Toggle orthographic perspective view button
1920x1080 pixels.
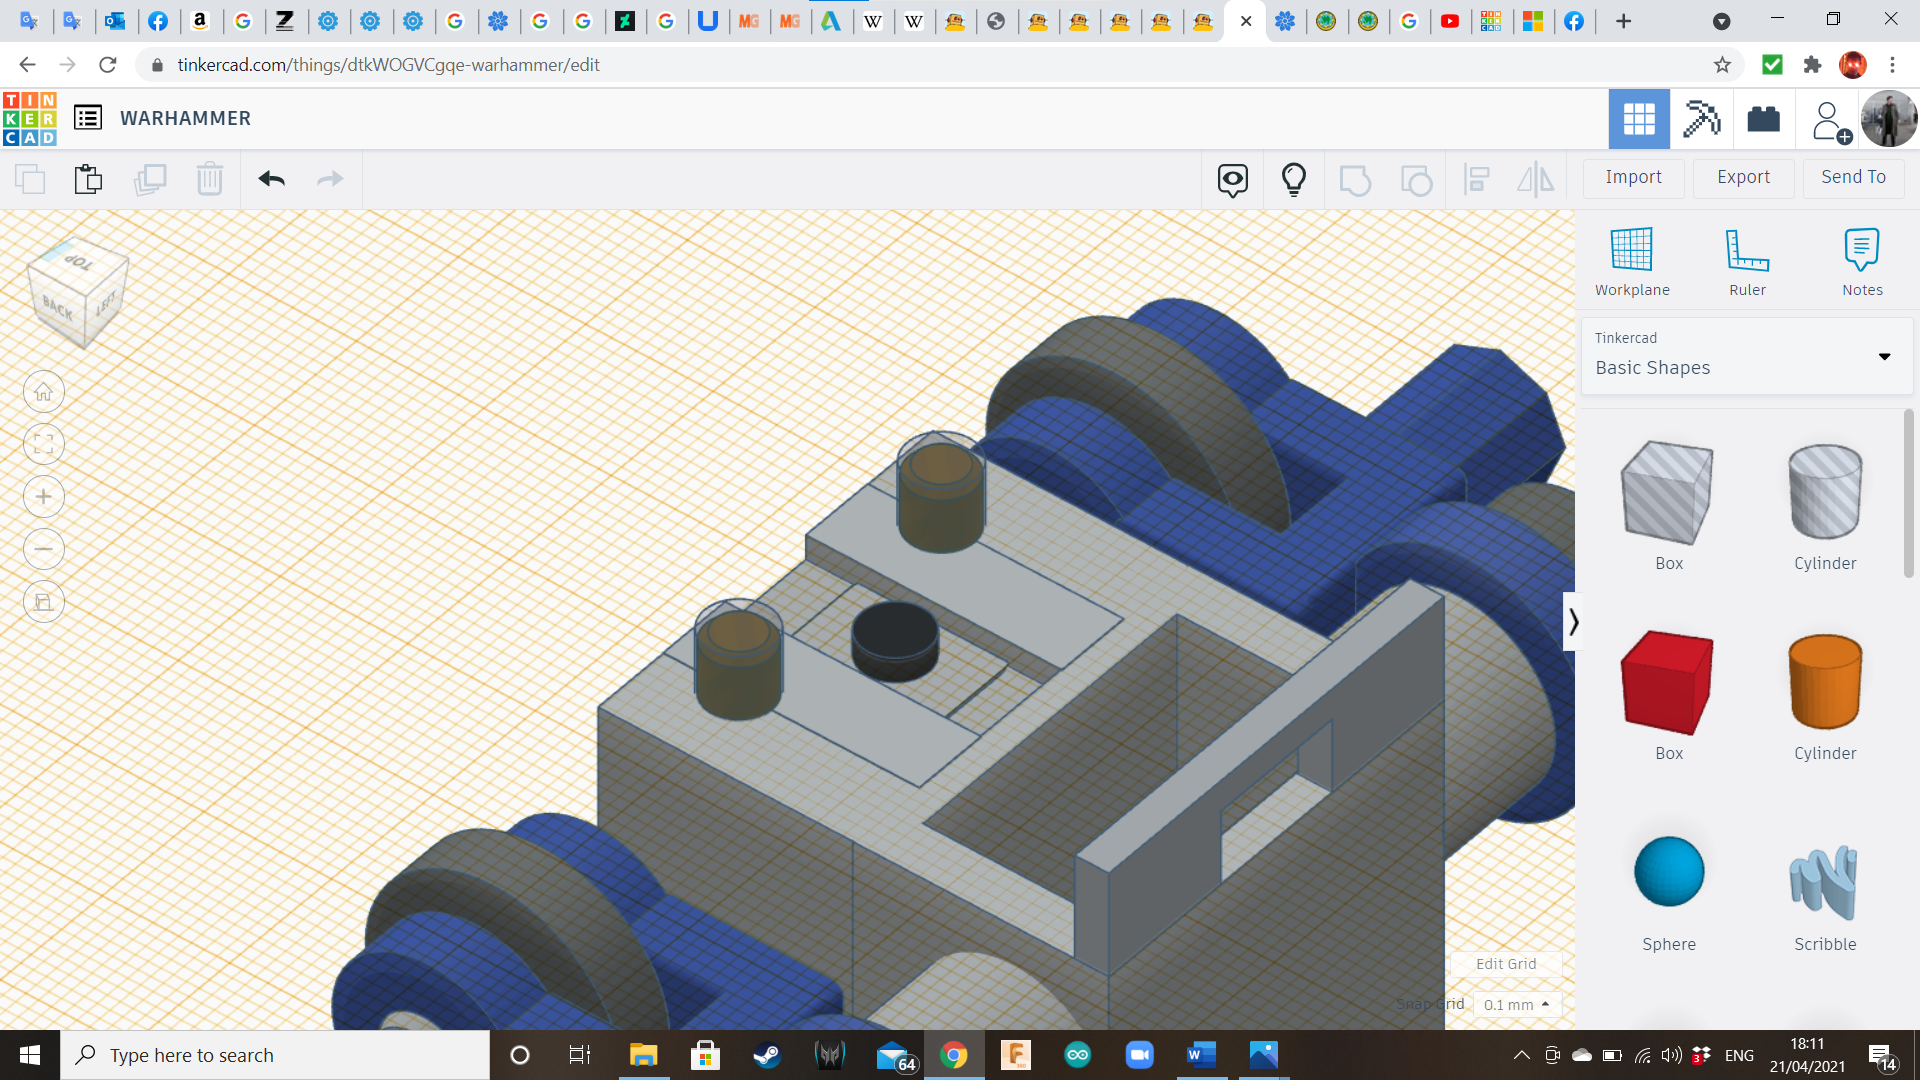click(44, 602)
